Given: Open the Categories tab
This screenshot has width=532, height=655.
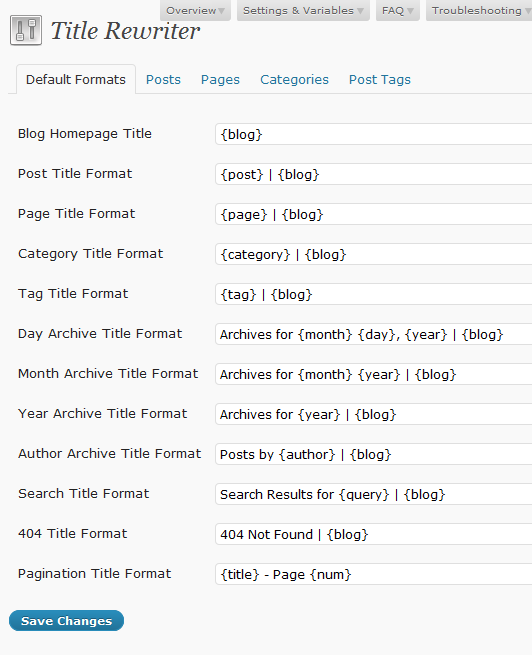Looking at the screenshot, I should [294, 79].
